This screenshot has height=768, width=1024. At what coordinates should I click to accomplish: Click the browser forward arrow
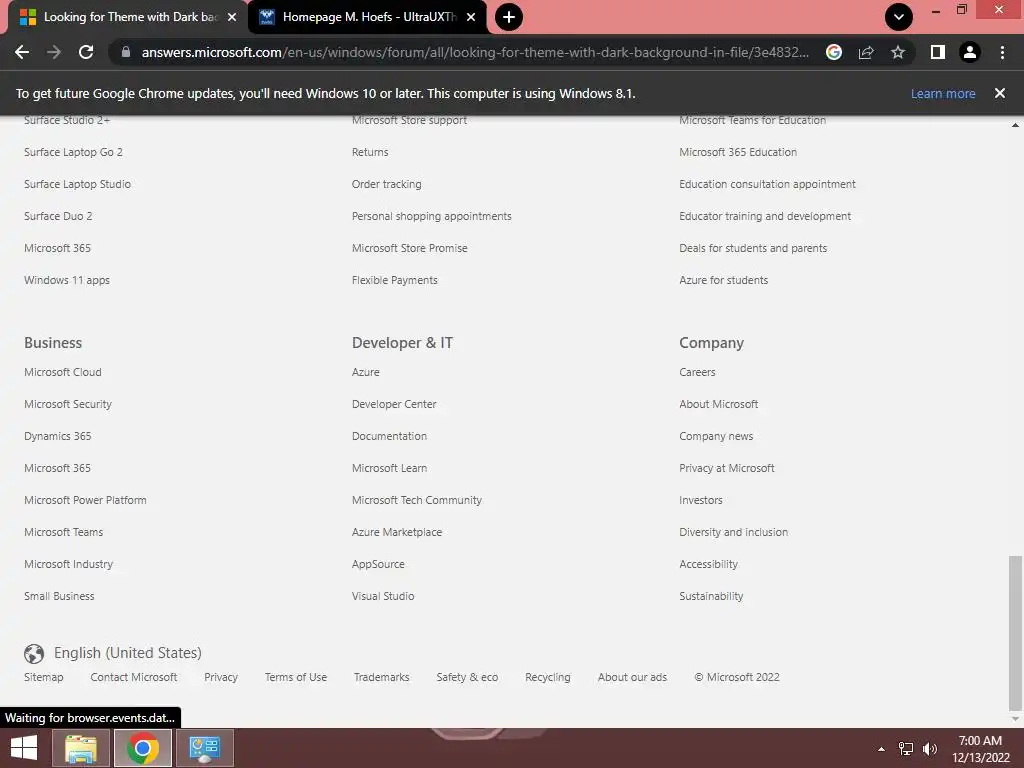(54, 52)
